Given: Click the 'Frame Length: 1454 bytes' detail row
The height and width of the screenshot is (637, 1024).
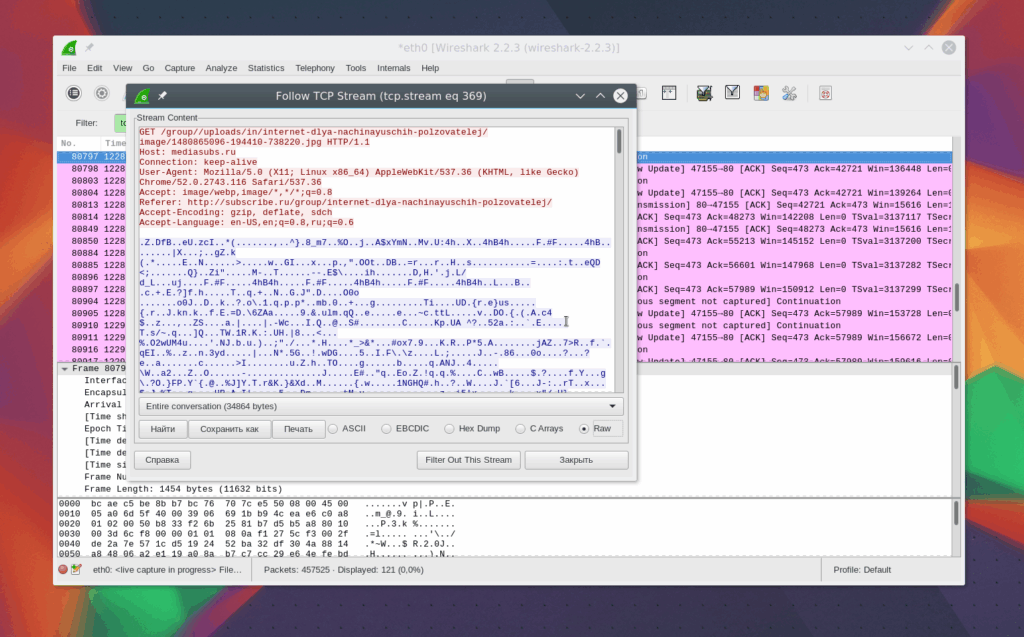Looking at the screenshot, I should (x=183, y=489).
